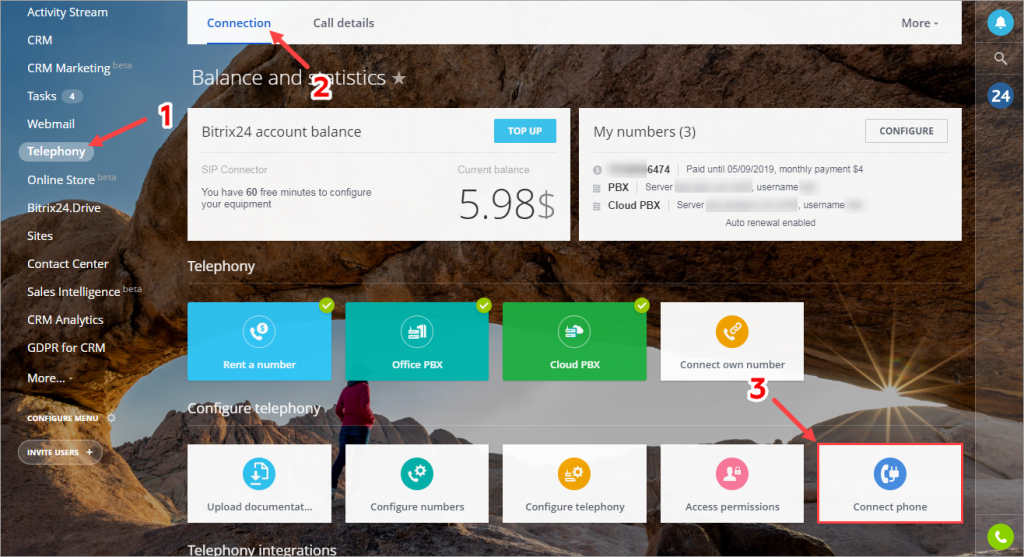This screenshot has height=557, width=1024.
Task: Click the TOP UP button
Action: pyautogui.click(x=525, y=131)
